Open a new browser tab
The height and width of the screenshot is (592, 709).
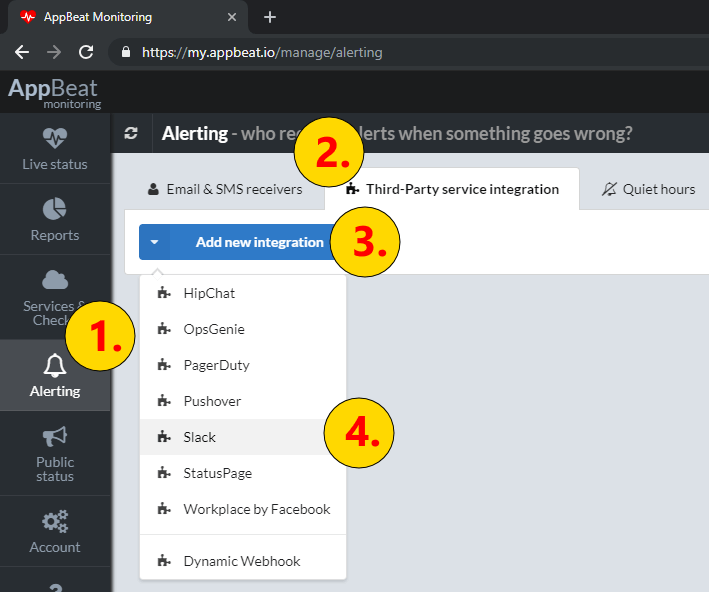coord(270,17)
